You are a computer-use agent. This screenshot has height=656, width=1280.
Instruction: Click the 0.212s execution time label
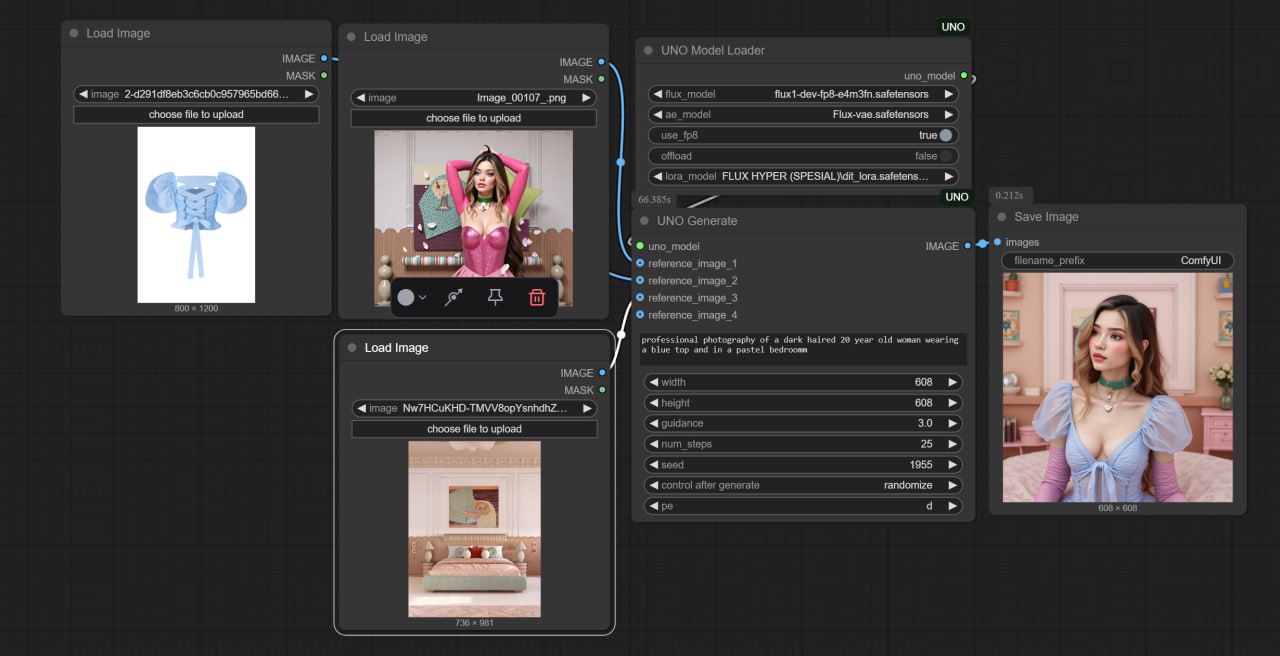[x=1011, y=195]
